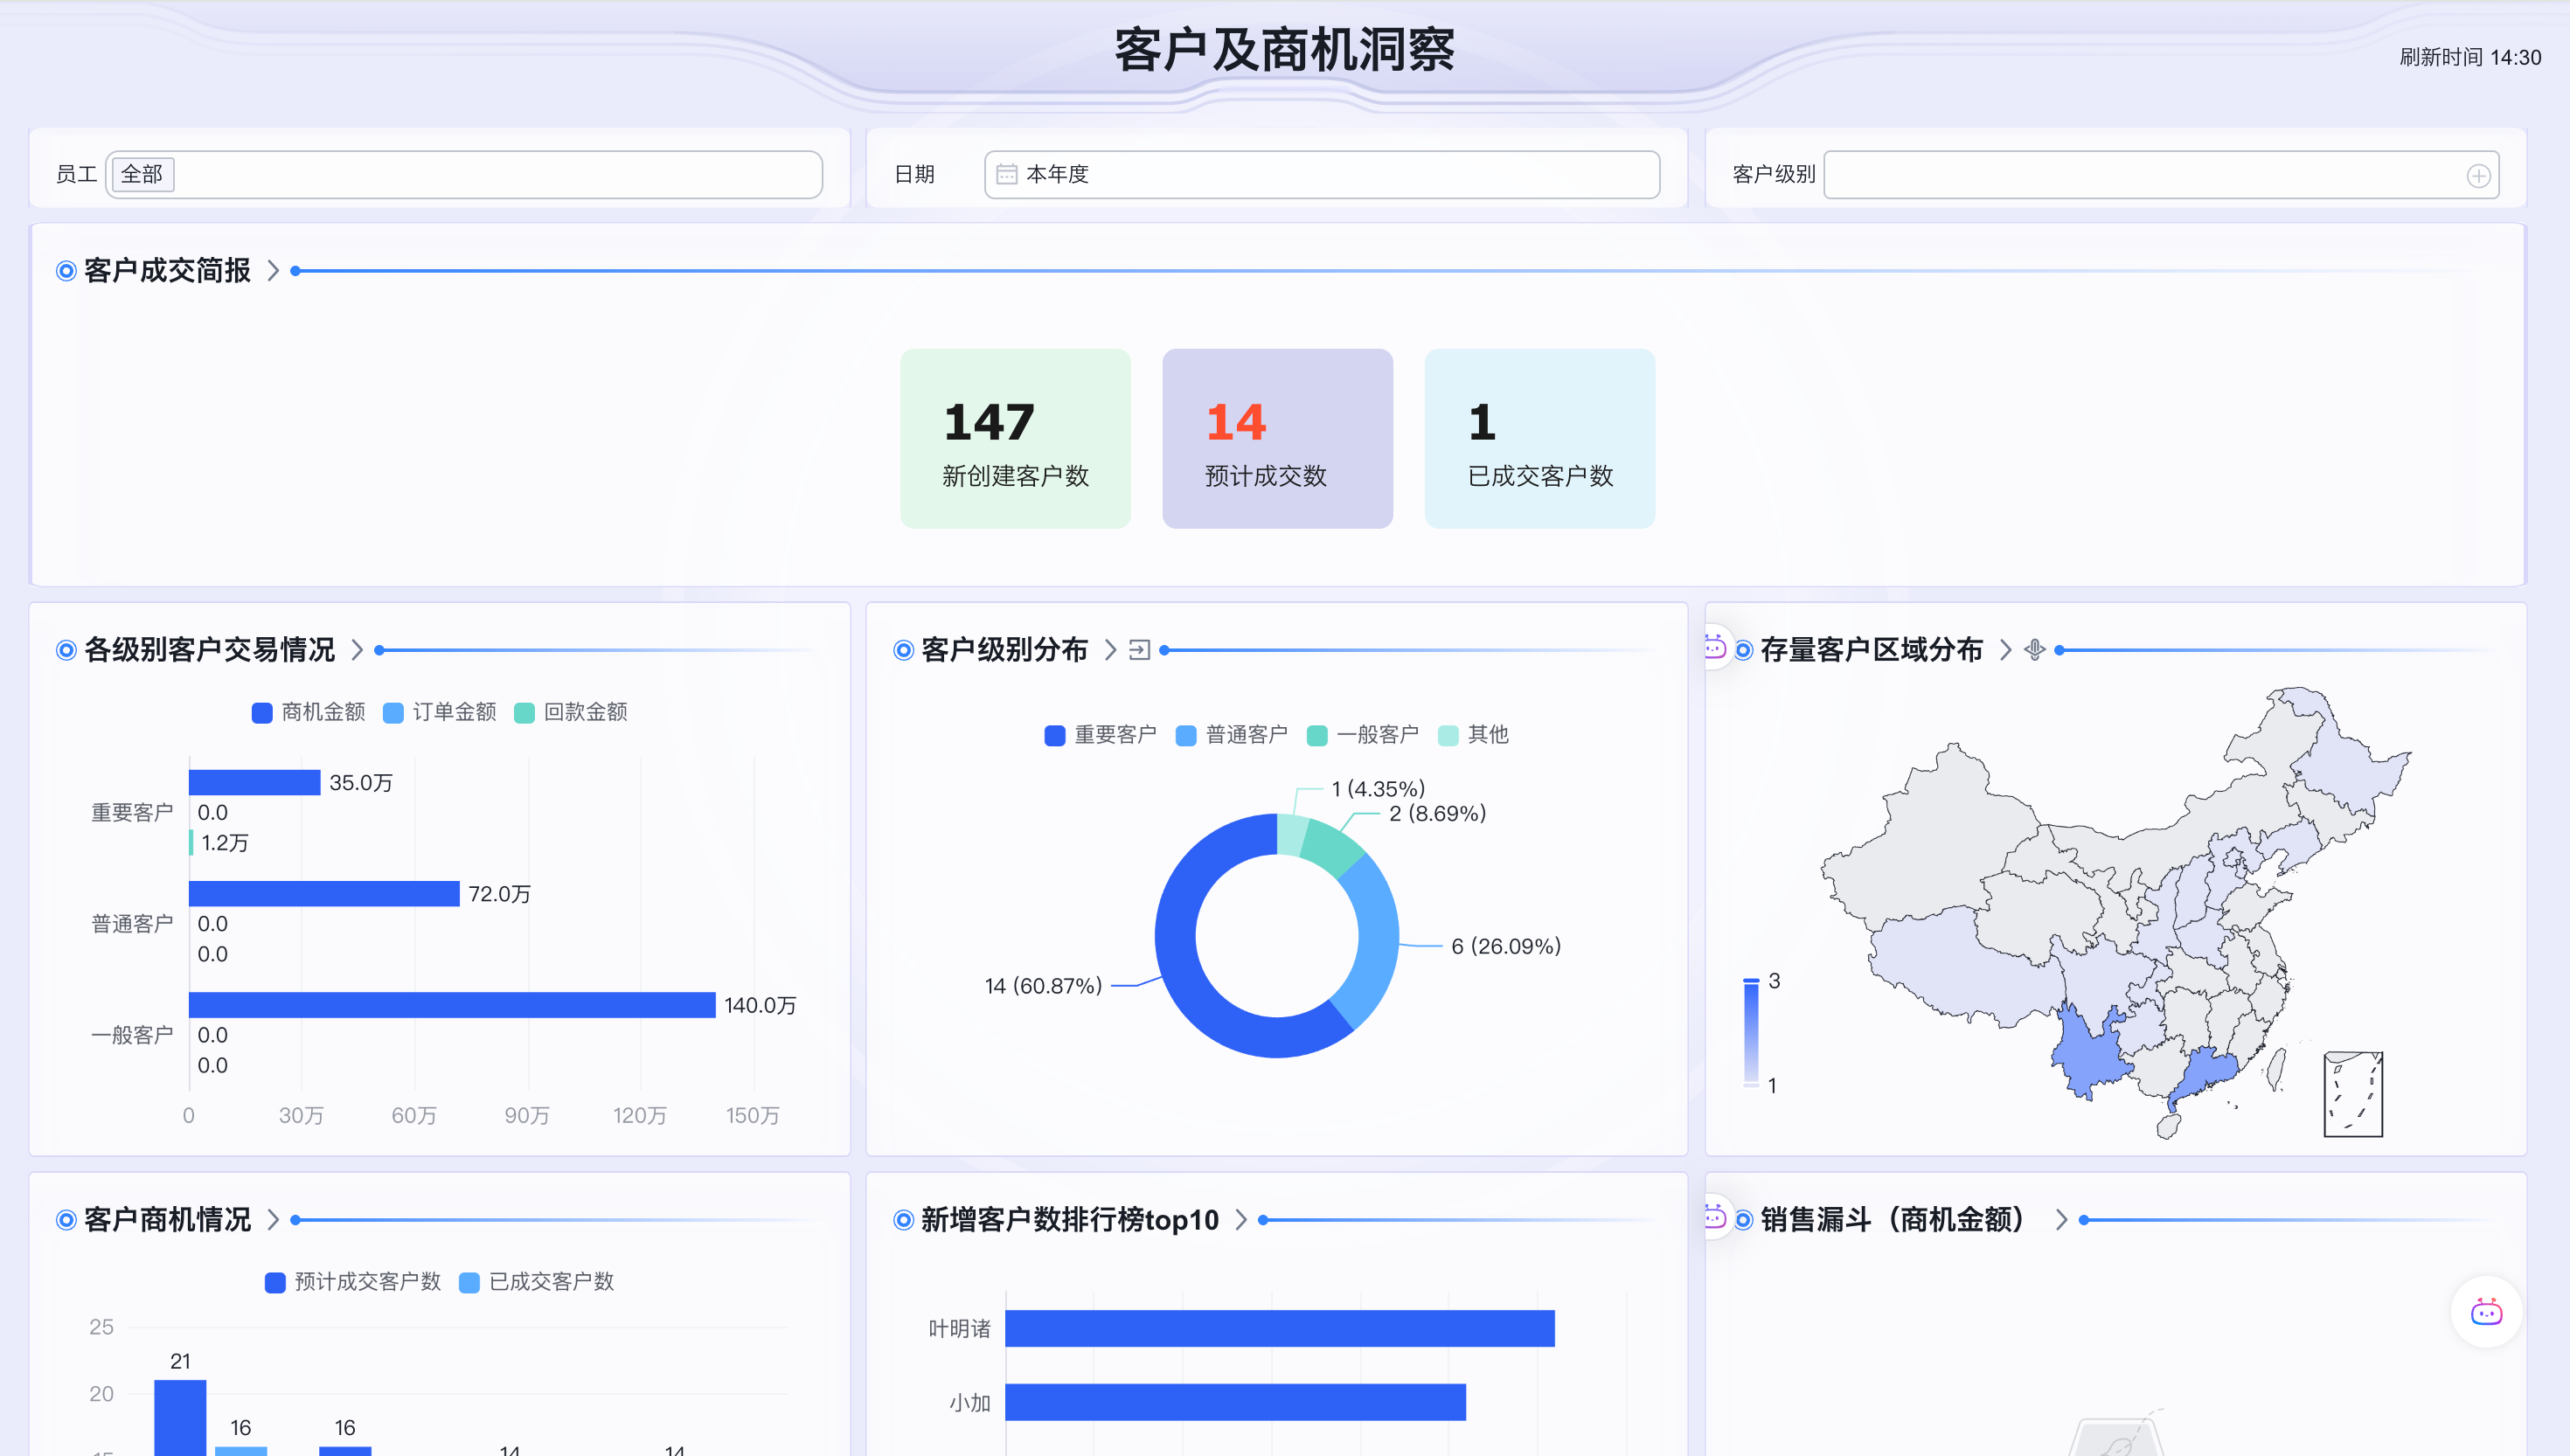Click drill icon beside 存量客户区域分布 title

(x=2034, y=650)
